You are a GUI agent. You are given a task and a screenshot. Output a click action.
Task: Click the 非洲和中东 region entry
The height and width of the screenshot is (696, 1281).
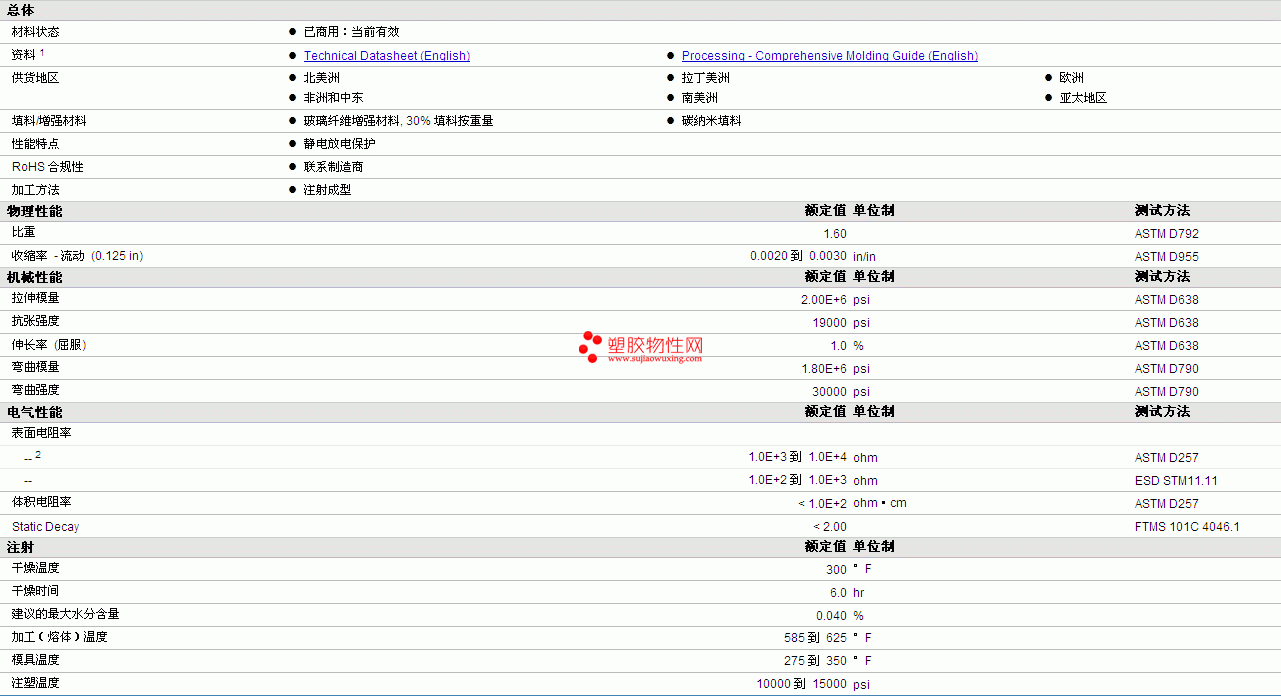pos(333,98)
